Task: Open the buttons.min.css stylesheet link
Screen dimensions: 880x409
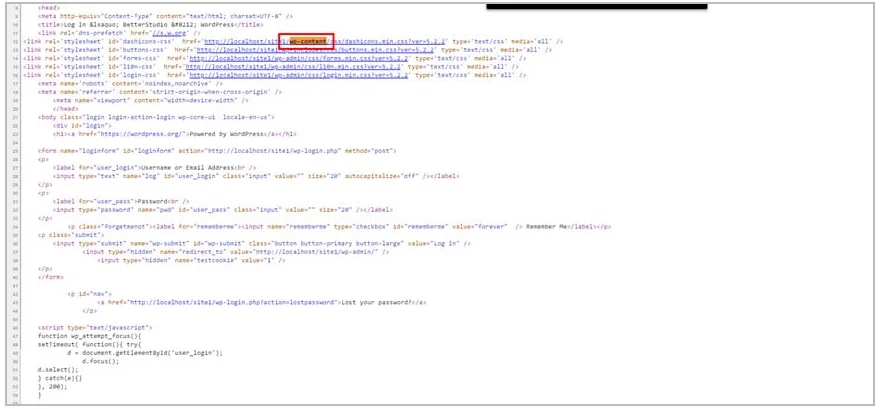Action: 317,50
